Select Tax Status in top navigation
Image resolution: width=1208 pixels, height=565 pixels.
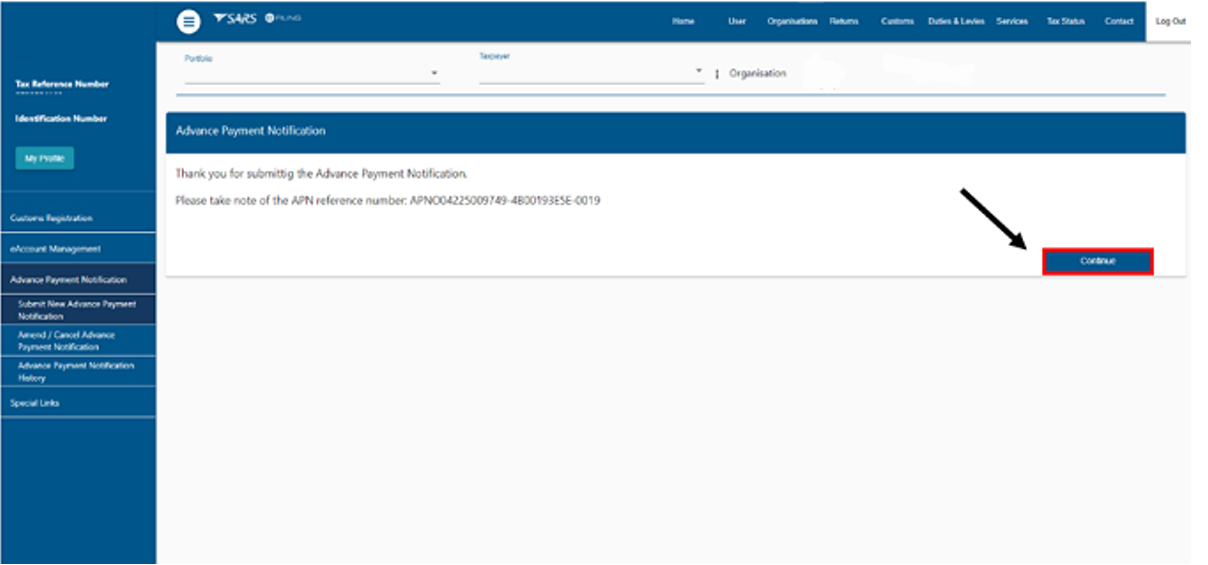click(x=1065, y=22)
